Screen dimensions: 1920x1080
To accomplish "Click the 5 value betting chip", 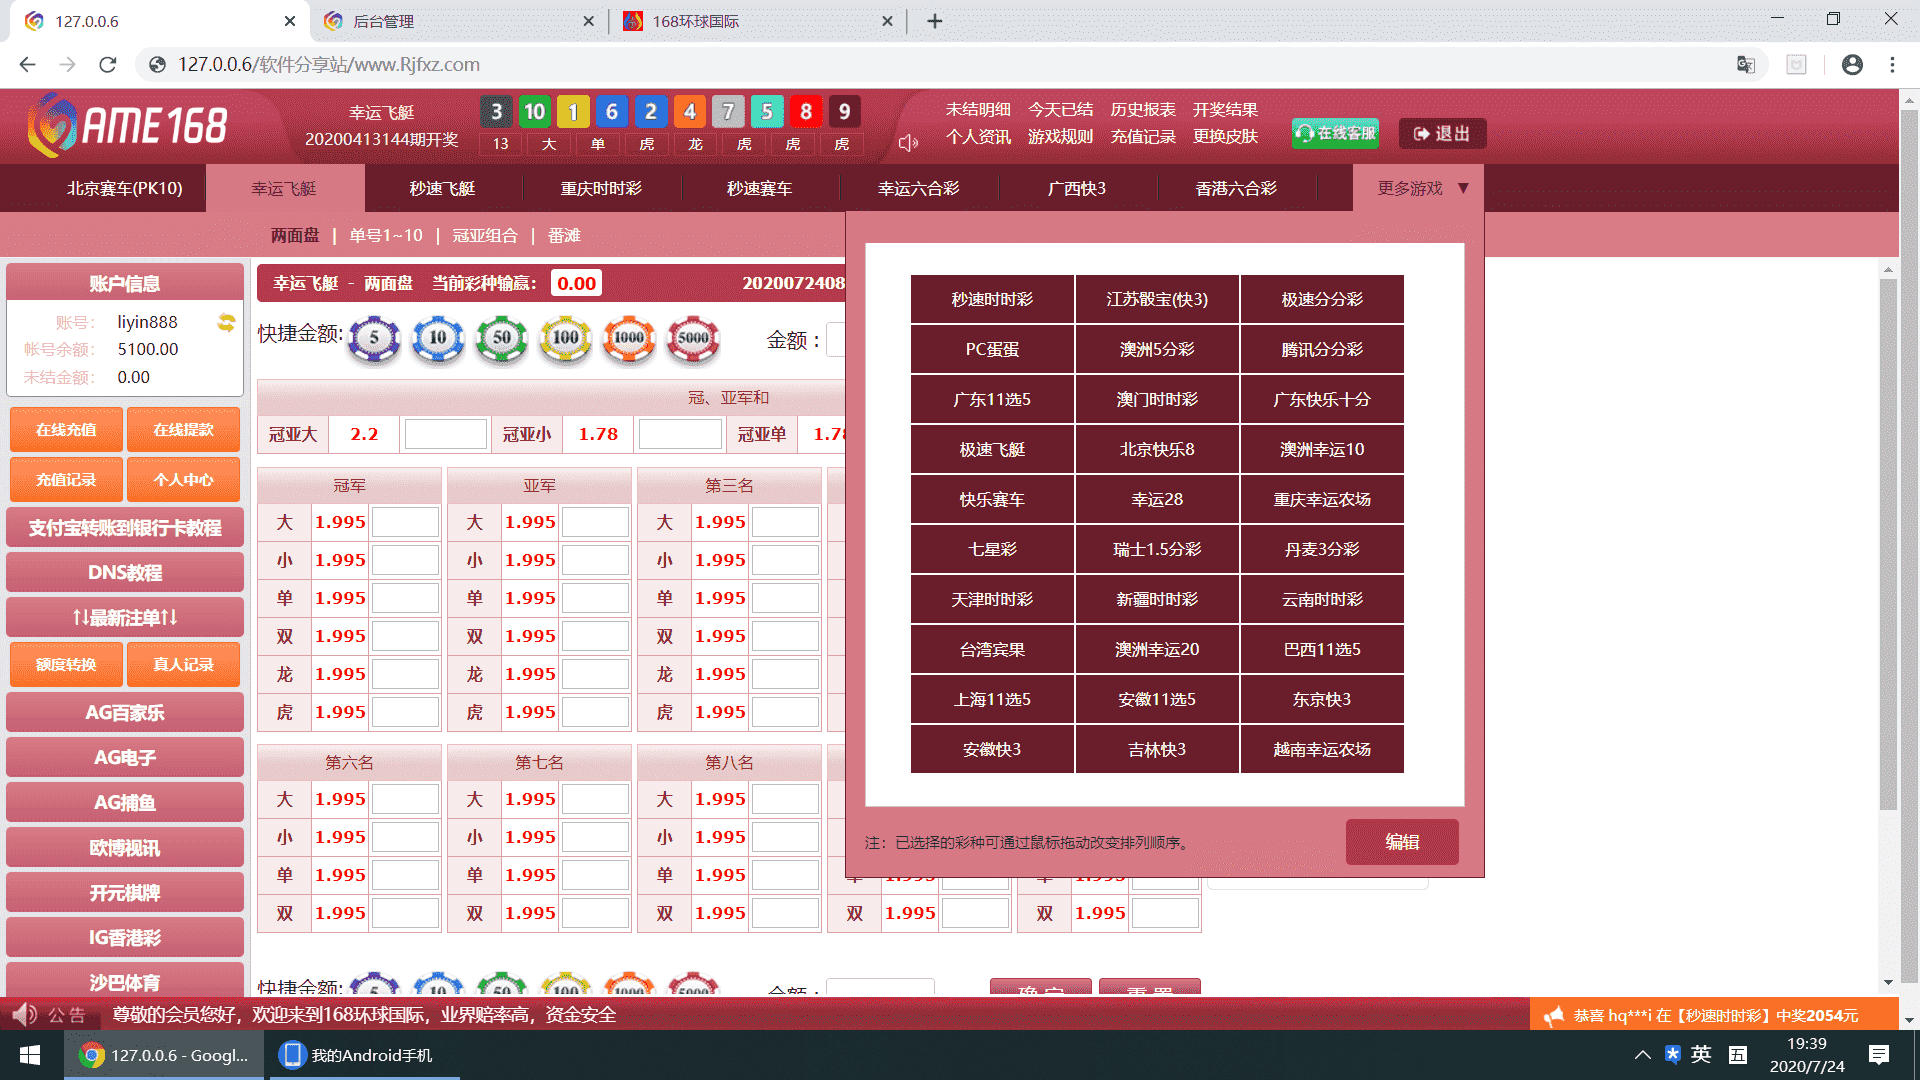I will 375,338.
